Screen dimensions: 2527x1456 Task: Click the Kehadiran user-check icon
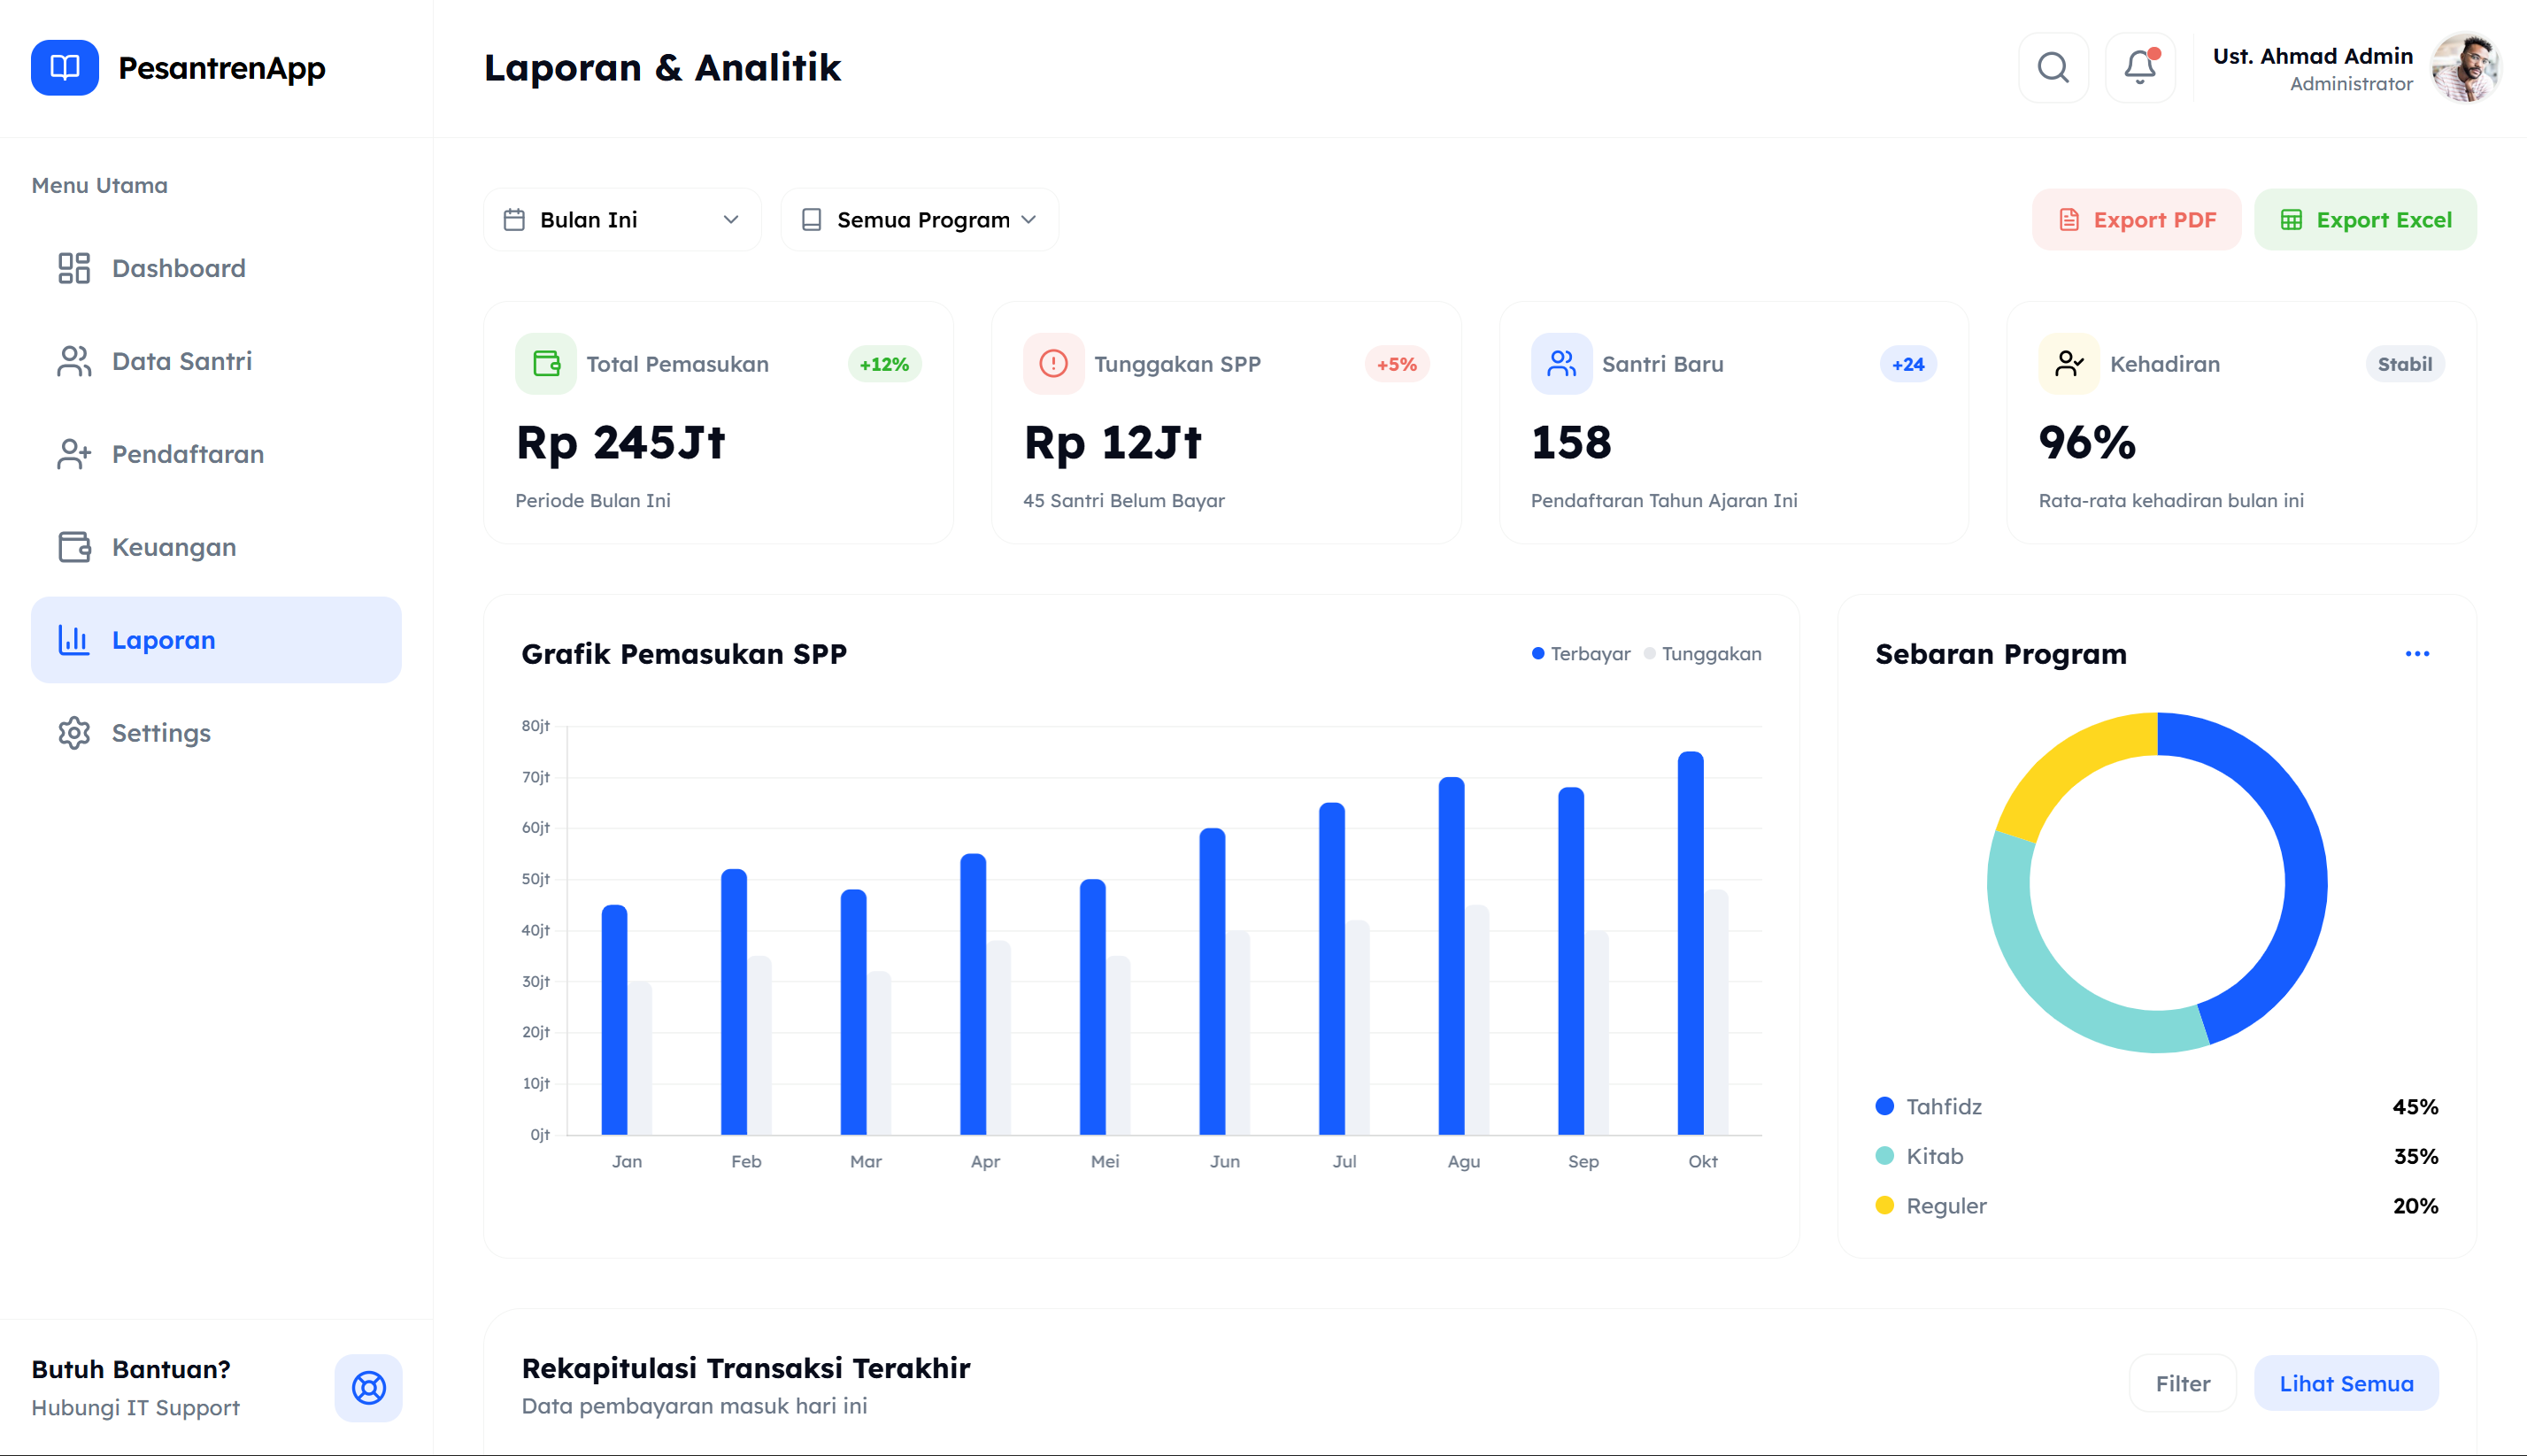click(2069, 364)
